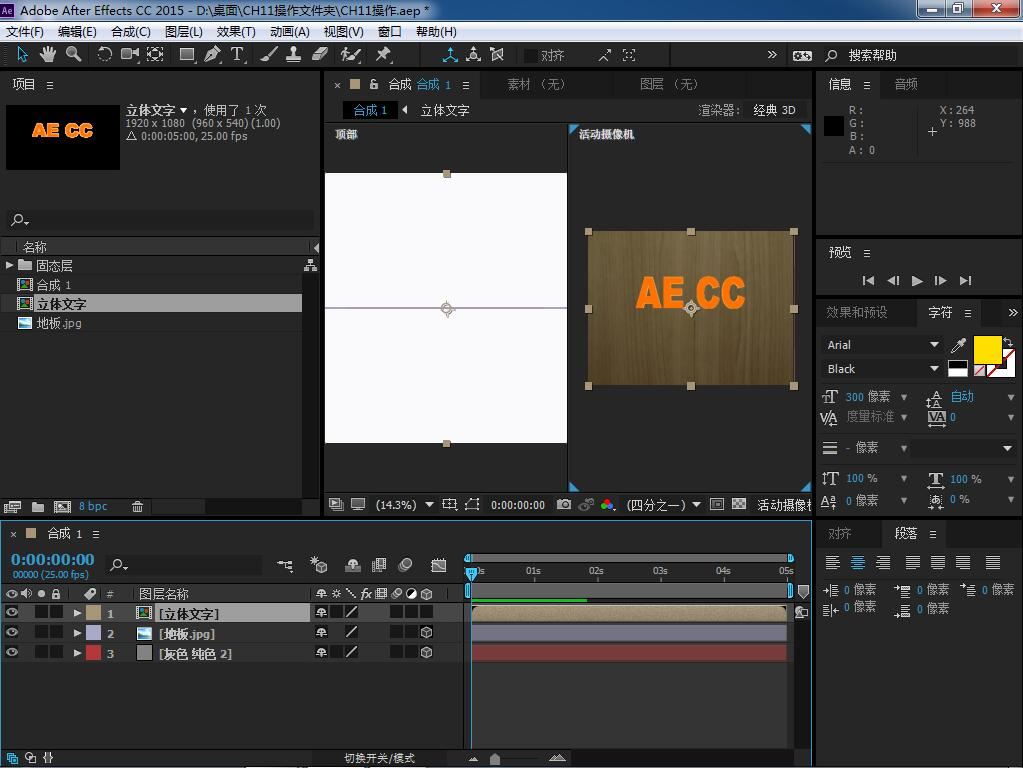Select the Rectangle shape tool
This screenshot has width=1023, height=768.
[x=187, y=55]
